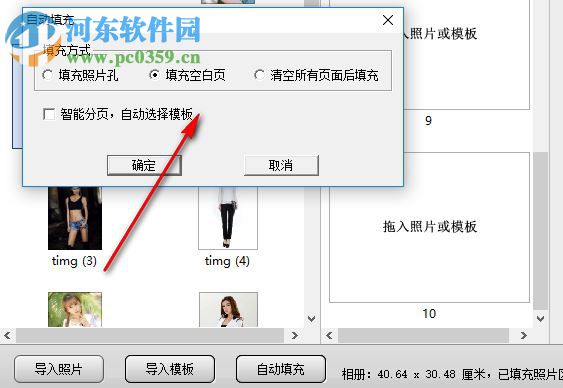Screen dimensions: 563x388
Task: Select the timg (4) photo thumbnail
Action: 228,218
